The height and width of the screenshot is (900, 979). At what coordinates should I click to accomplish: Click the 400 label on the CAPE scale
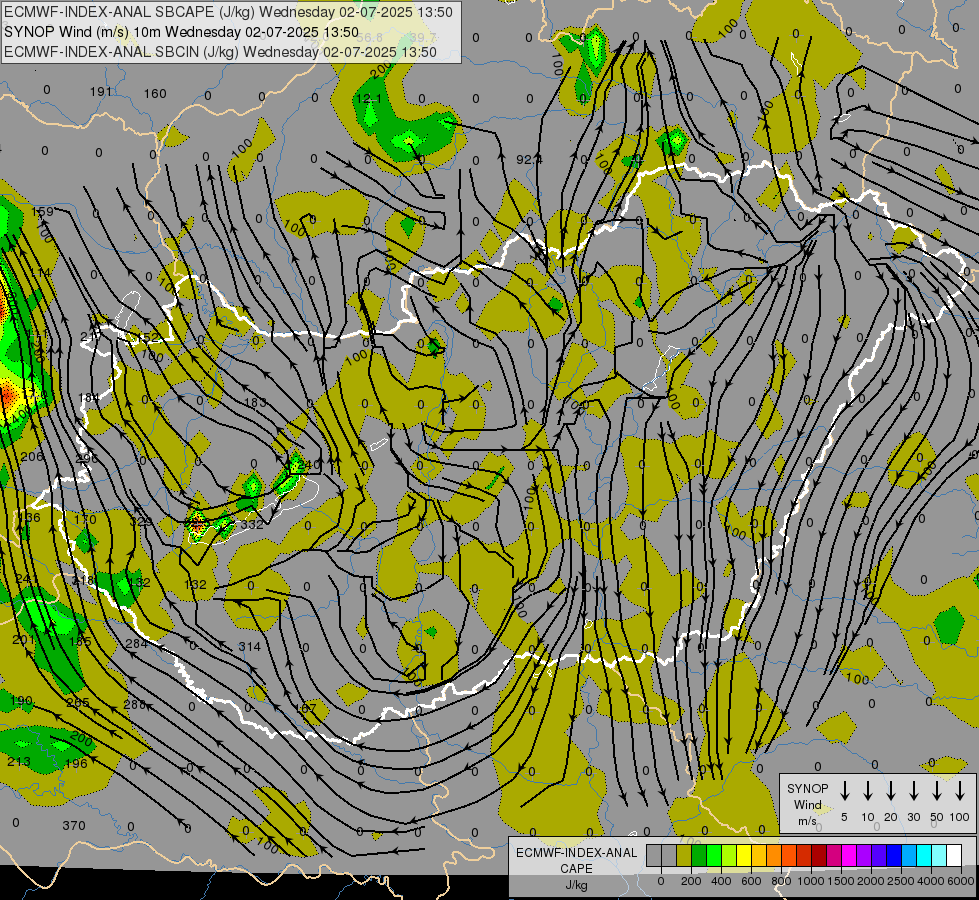[x=721, y=881]
